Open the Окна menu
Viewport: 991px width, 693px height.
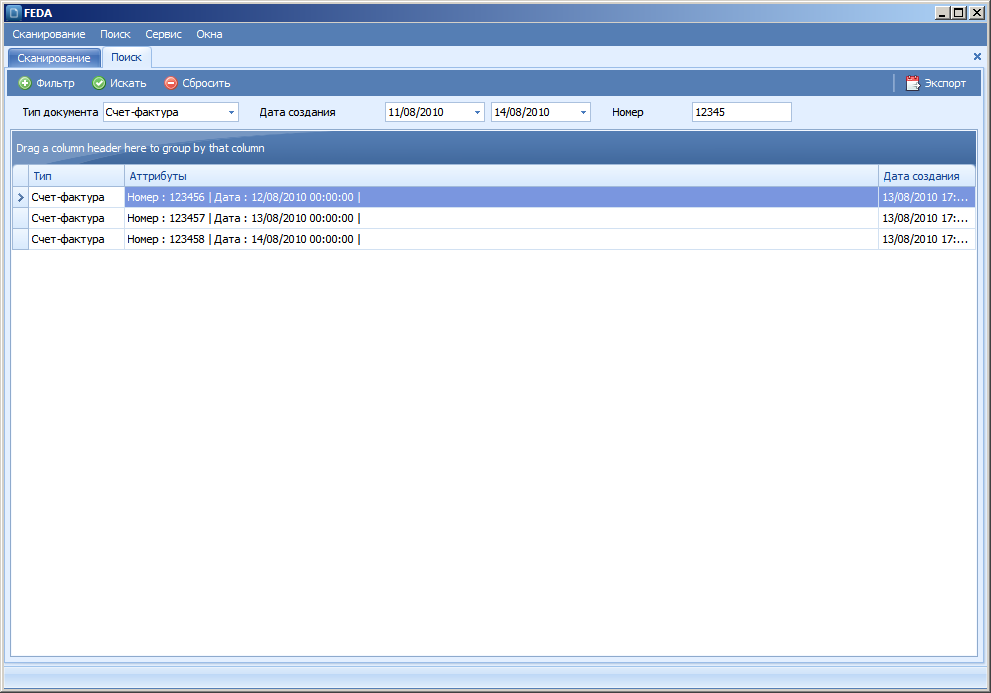[209, 34]
